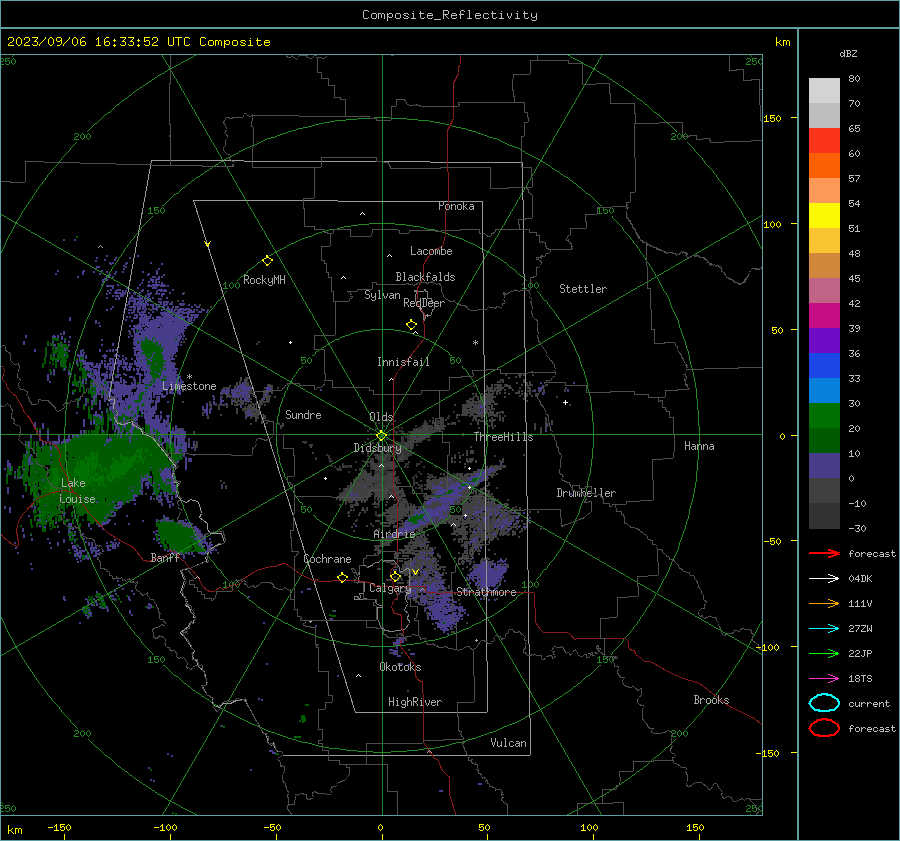Select the bright yellow 54–51 dBZ swatch

(x=824, y=215)
